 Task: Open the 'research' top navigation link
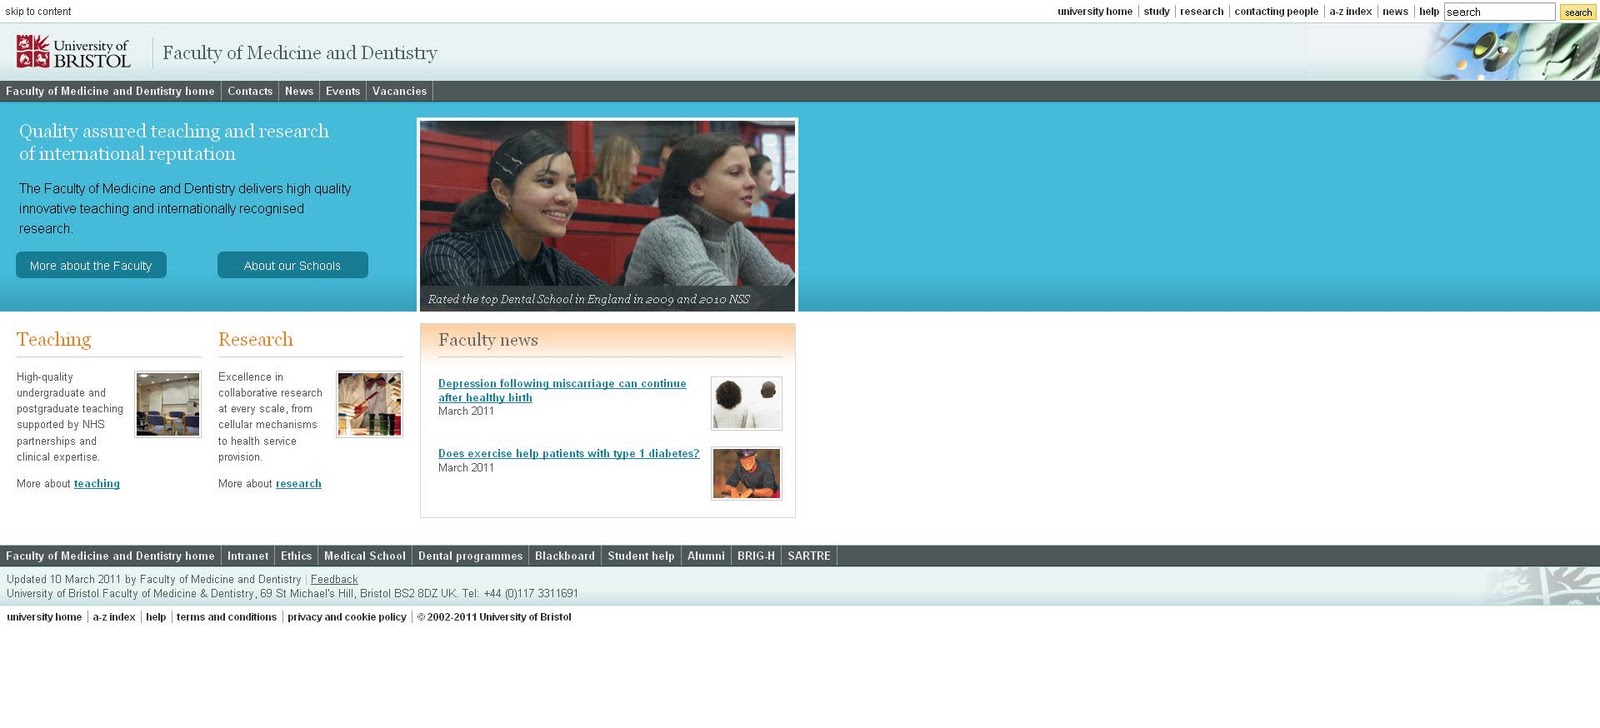point(1202,12)
